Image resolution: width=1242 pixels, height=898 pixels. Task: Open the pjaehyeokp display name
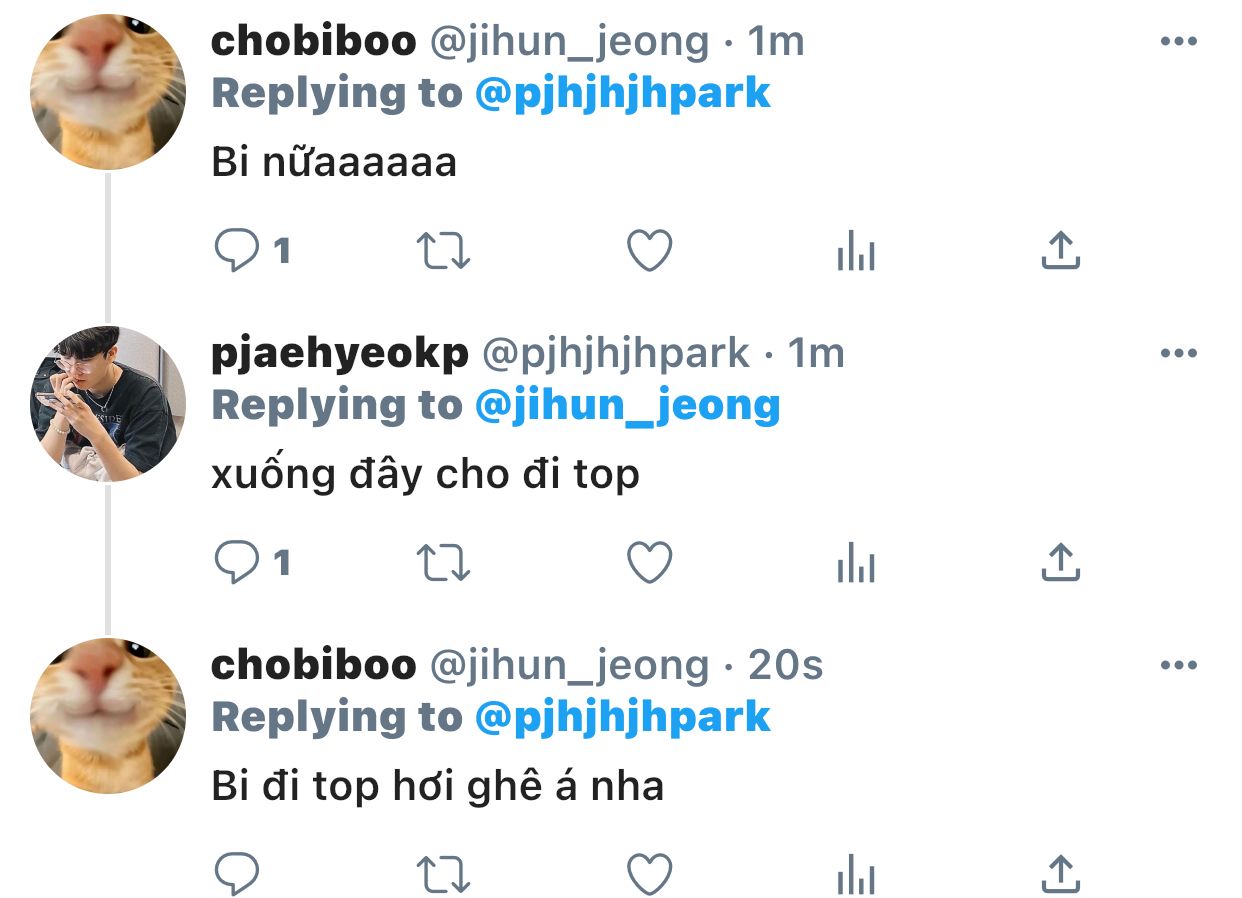[x=340, y=355]
